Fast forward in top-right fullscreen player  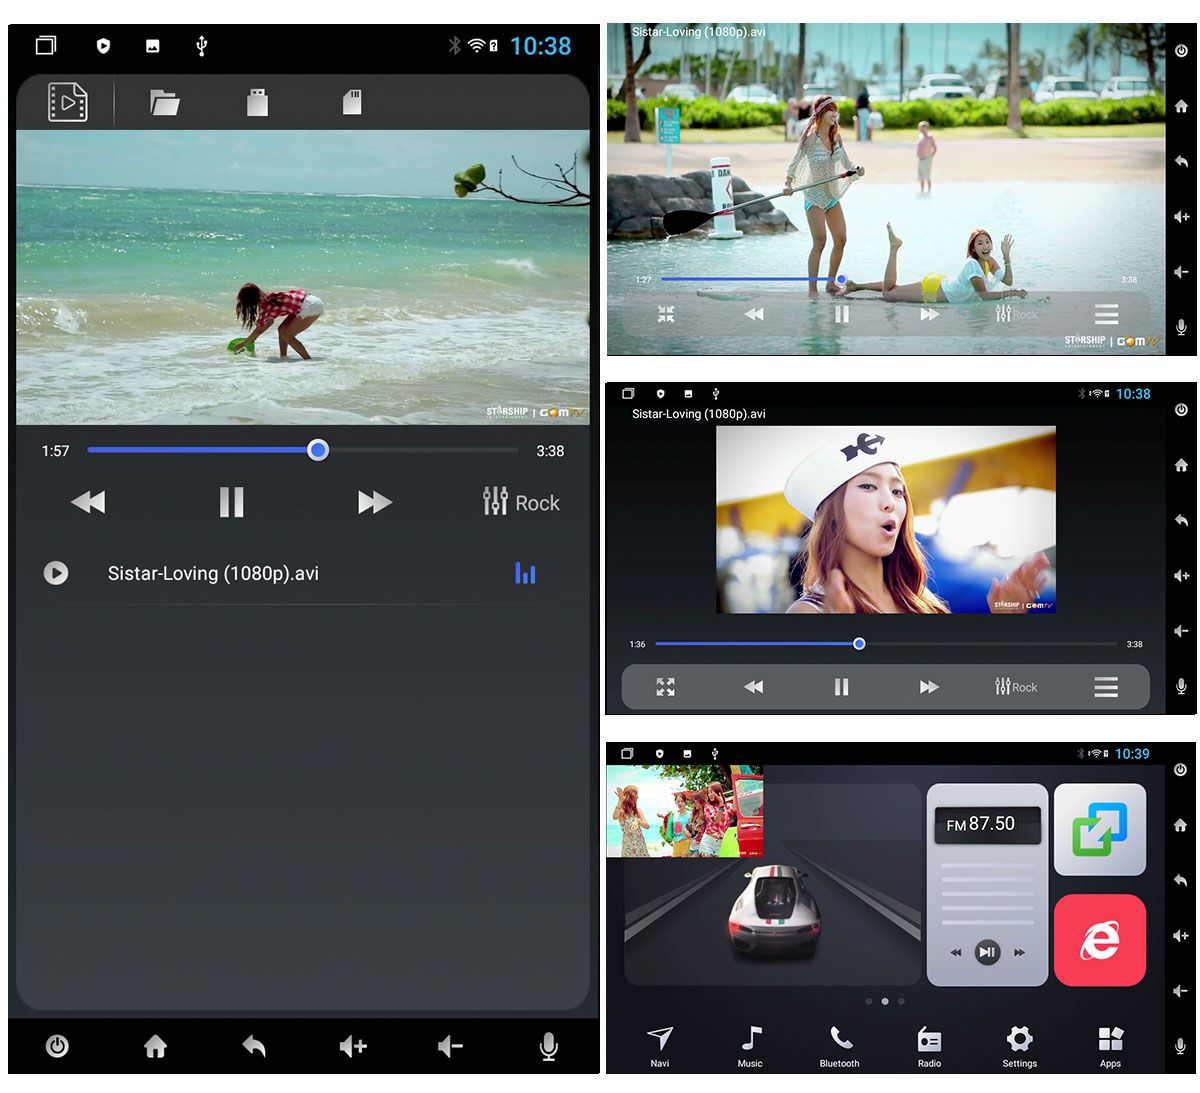coord(930,314)
